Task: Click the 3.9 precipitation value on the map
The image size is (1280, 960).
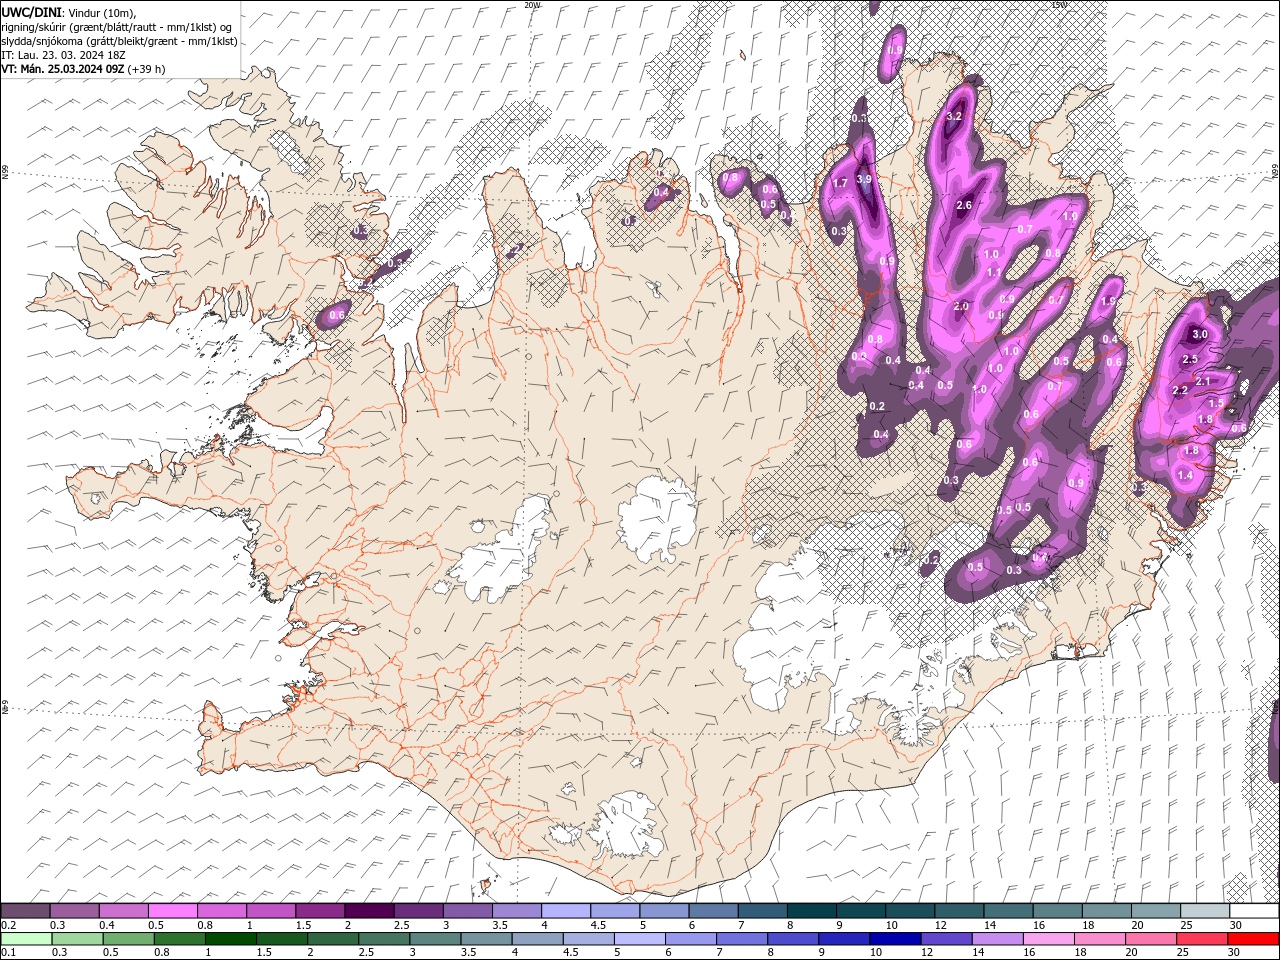Action: click(x=865, y=179)
